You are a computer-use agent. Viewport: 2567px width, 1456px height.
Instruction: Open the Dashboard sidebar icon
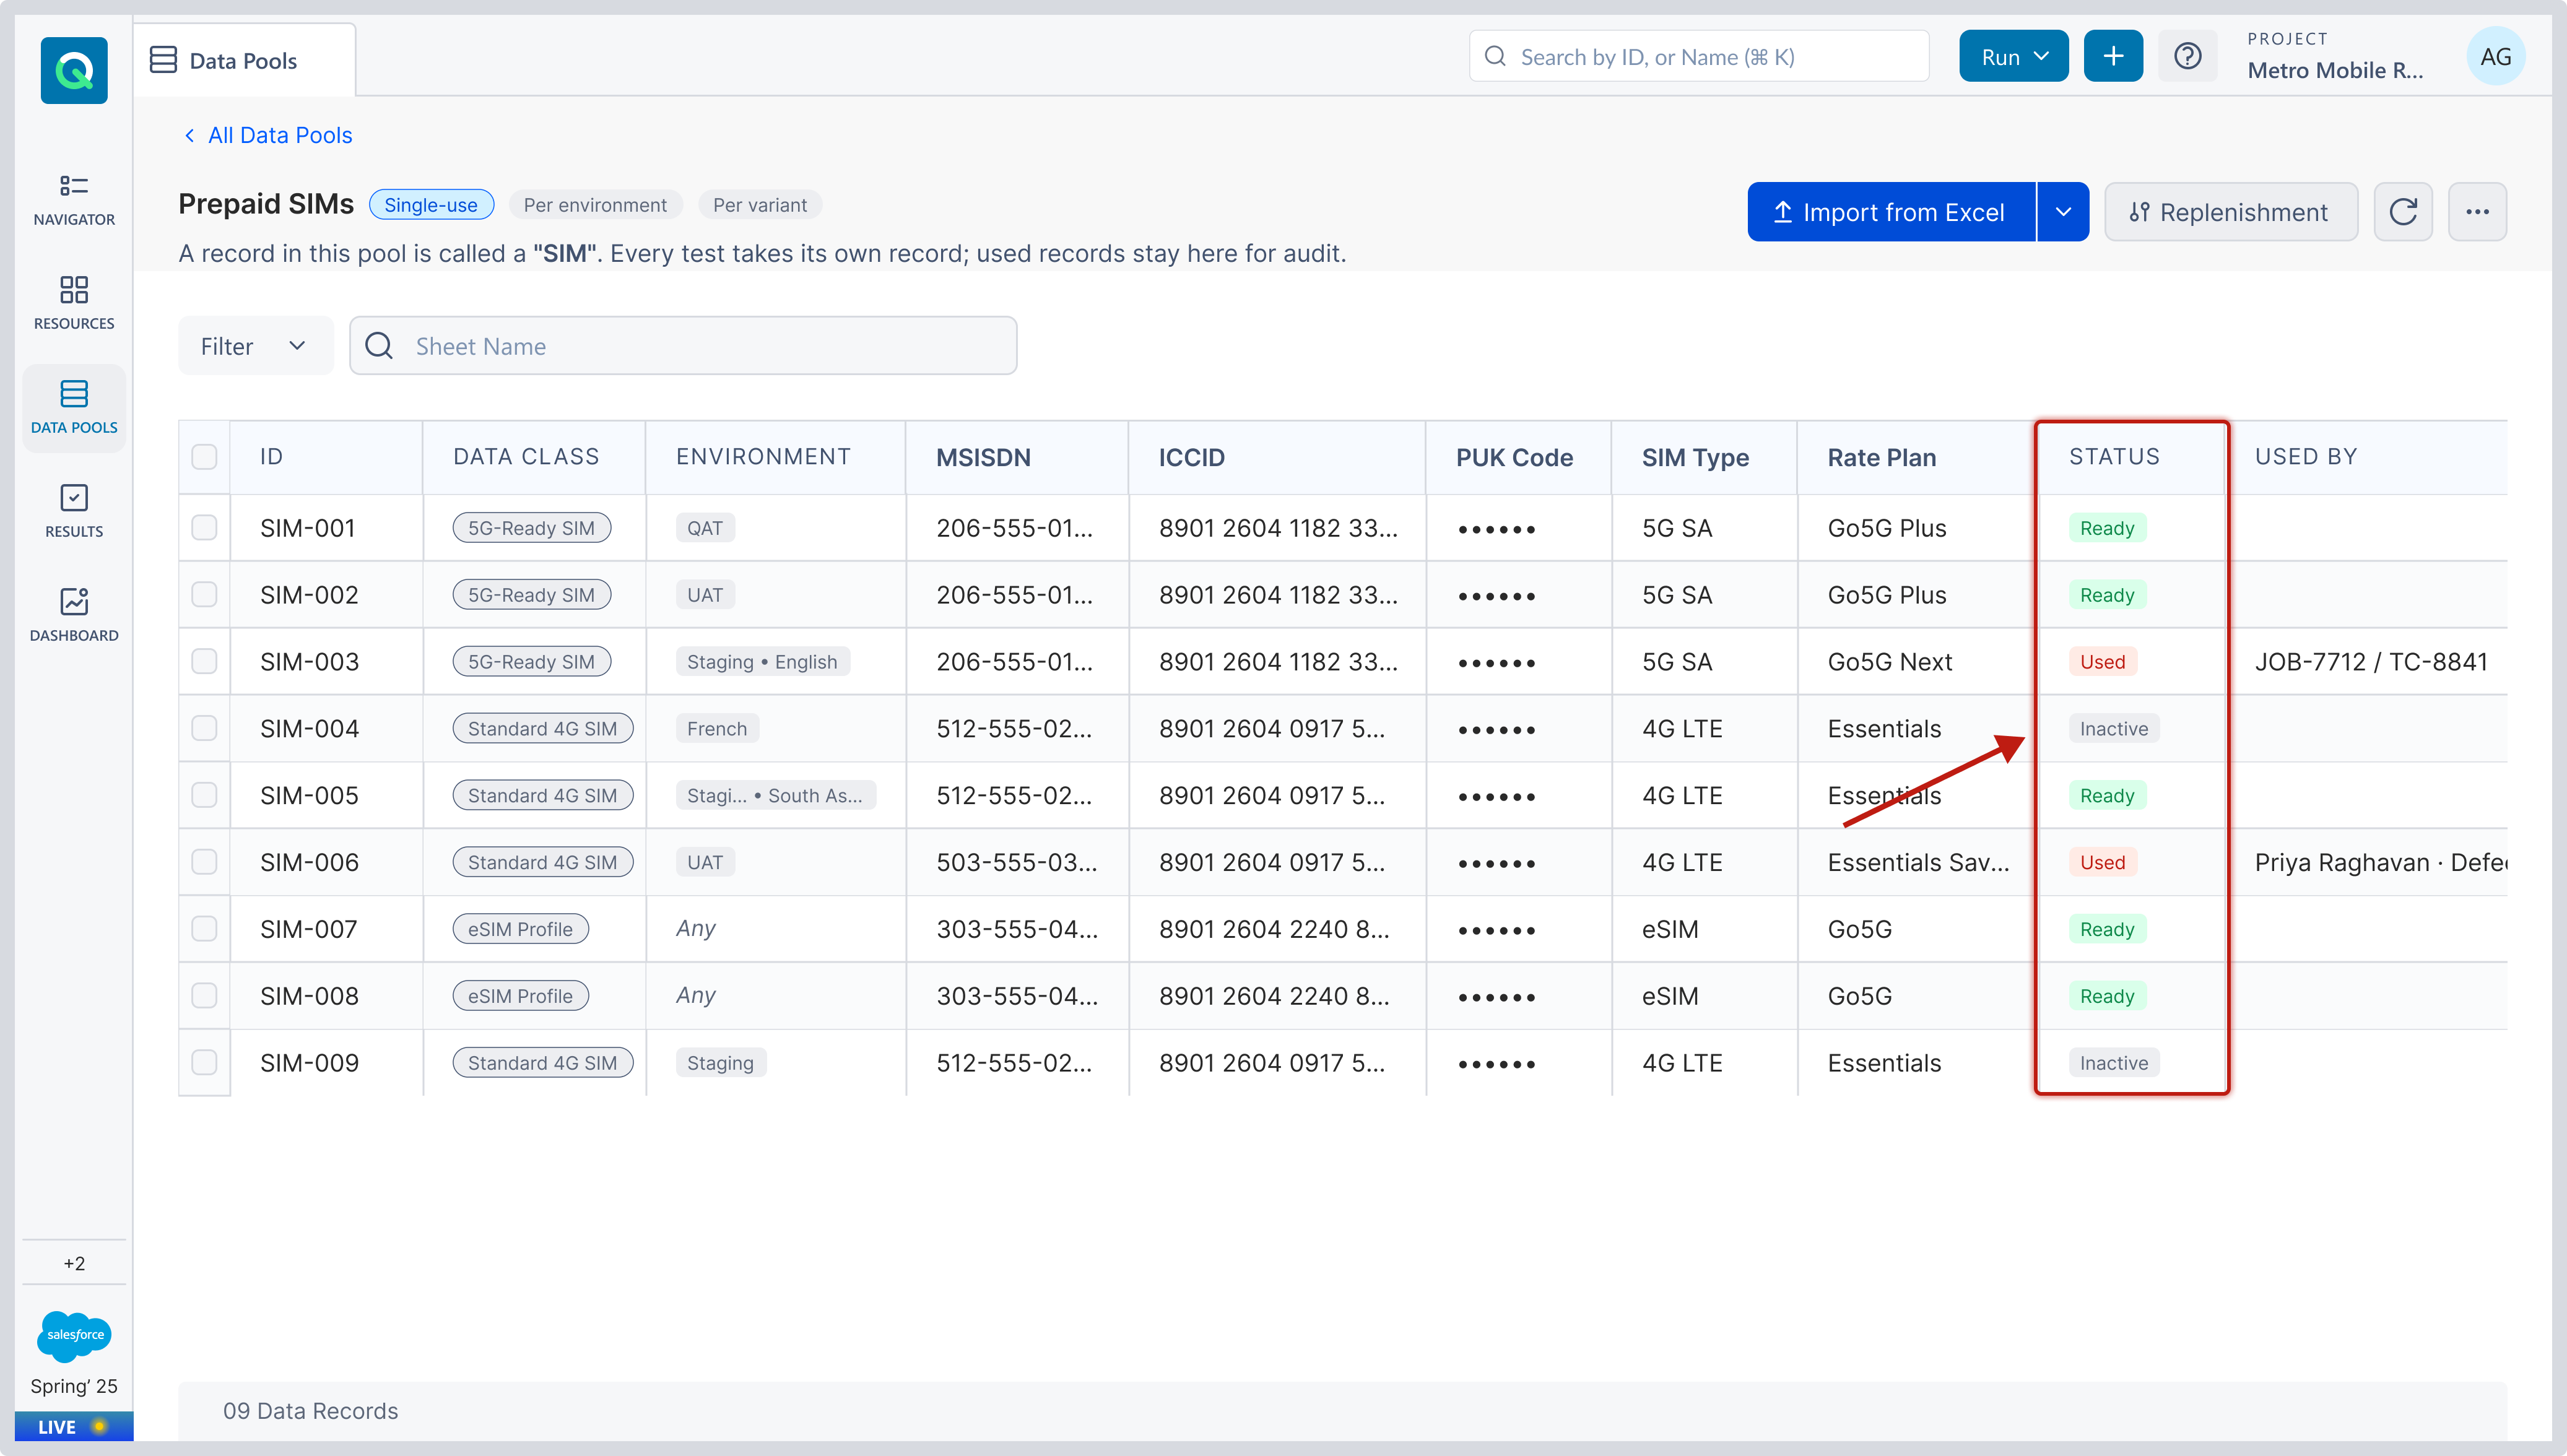pyautogui.click(x=74, y=615)
